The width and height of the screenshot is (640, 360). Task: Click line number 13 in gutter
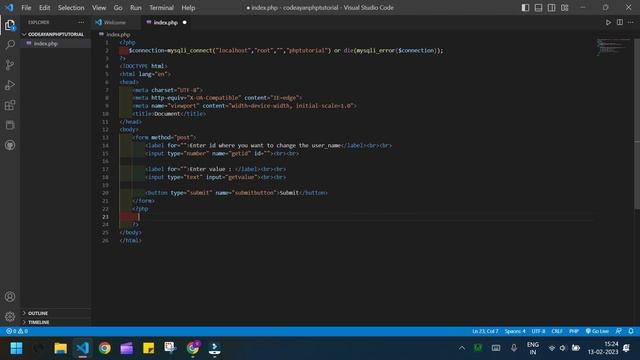click(105, 138)
